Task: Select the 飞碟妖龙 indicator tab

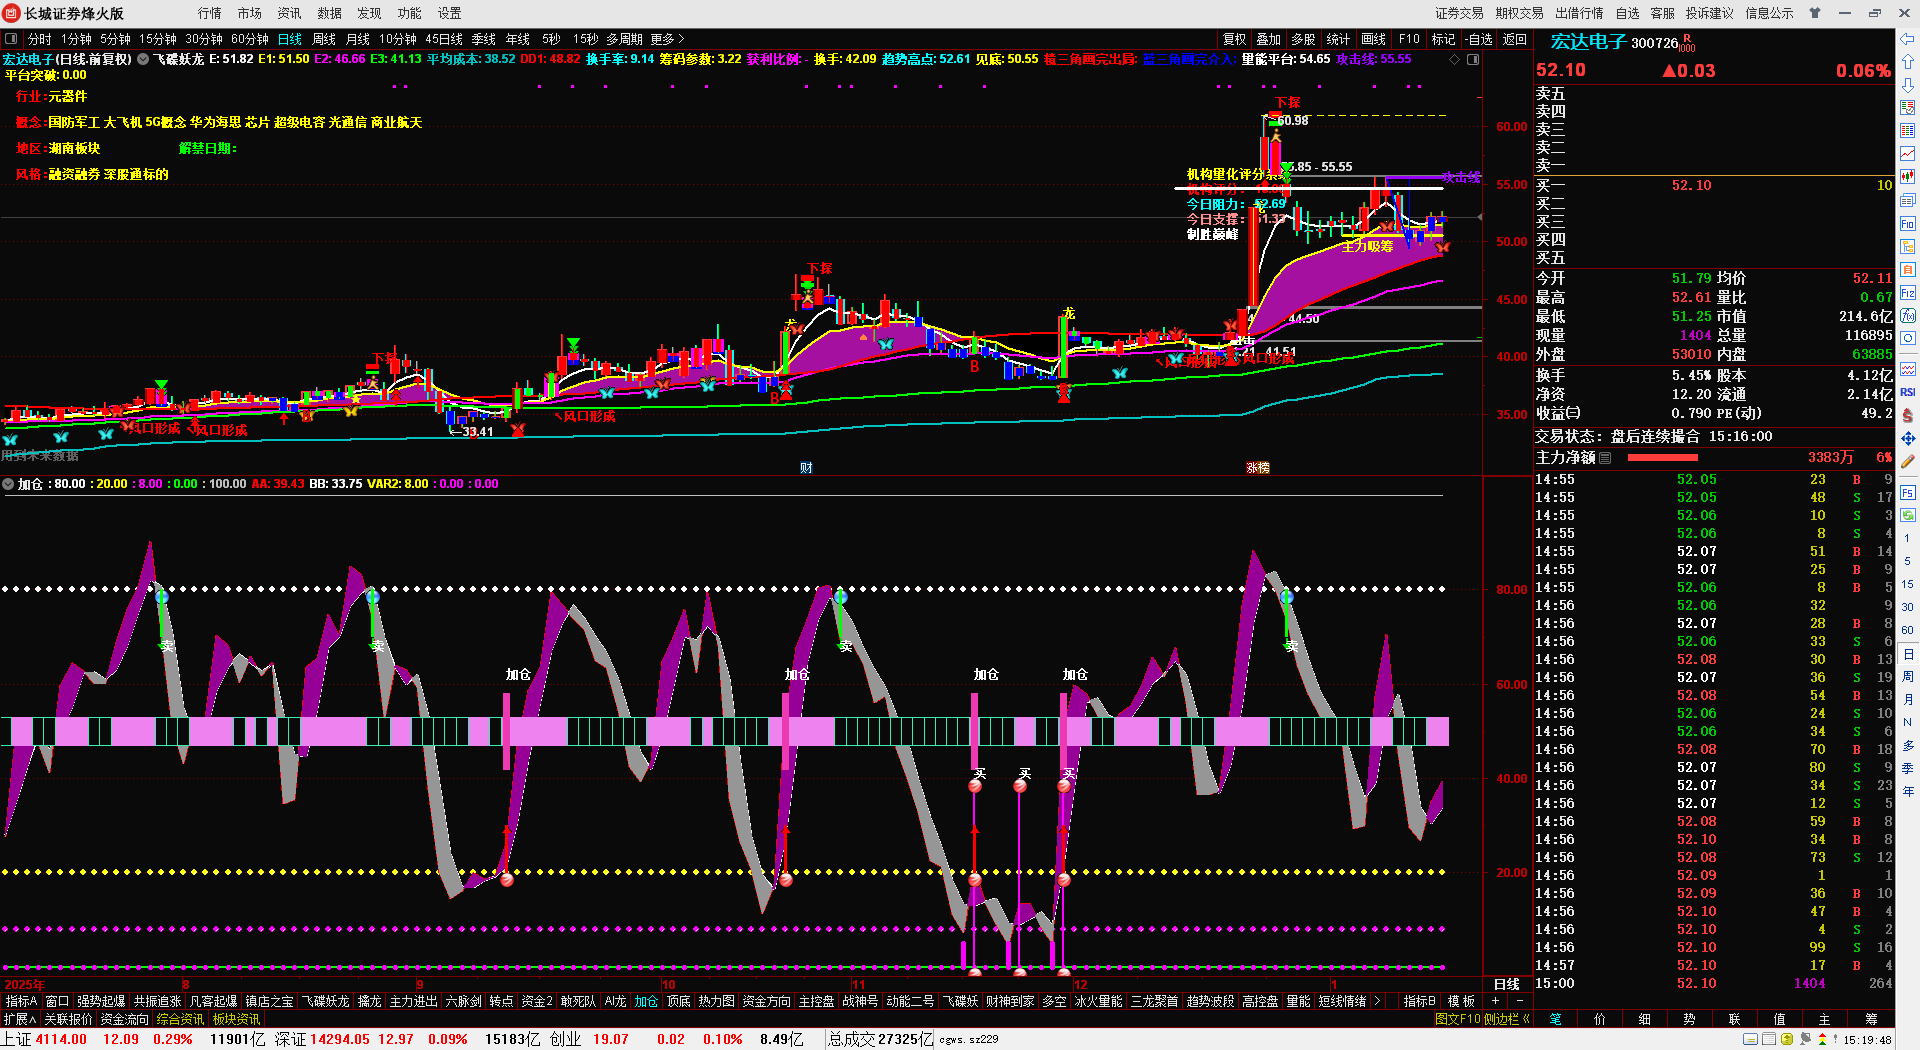Action: click(x=326, y=1001)
